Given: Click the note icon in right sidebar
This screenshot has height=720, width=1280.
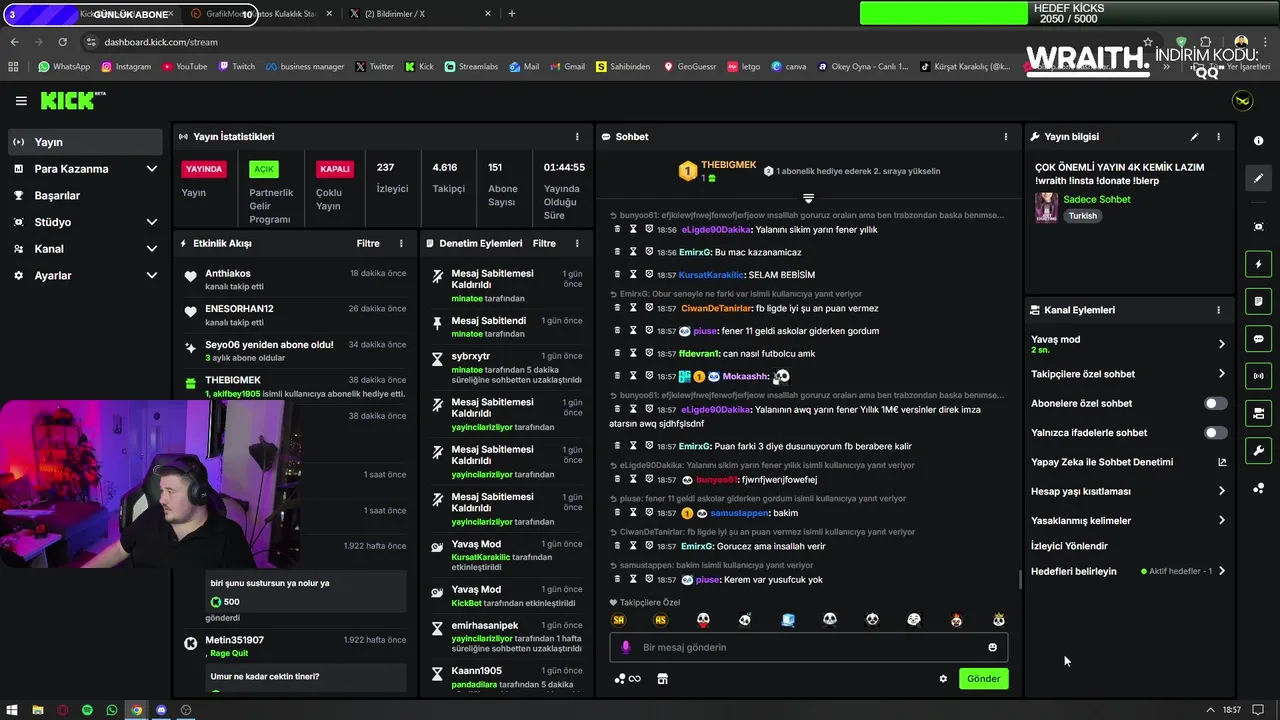Looking at the screenshot, I should (1258, 301).
